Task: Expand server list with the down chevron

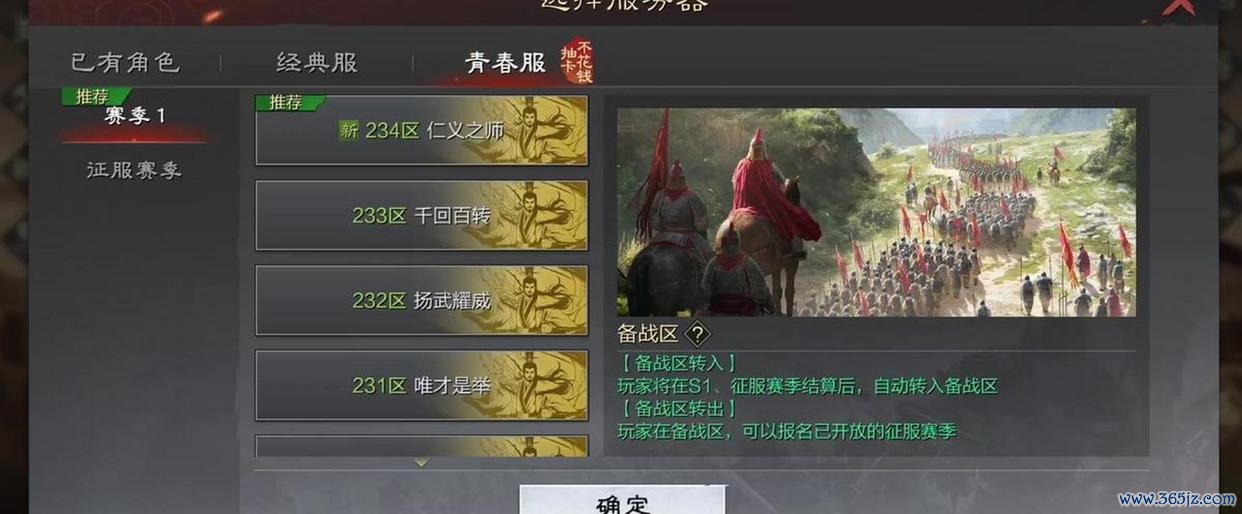Action: coord(421,463)
